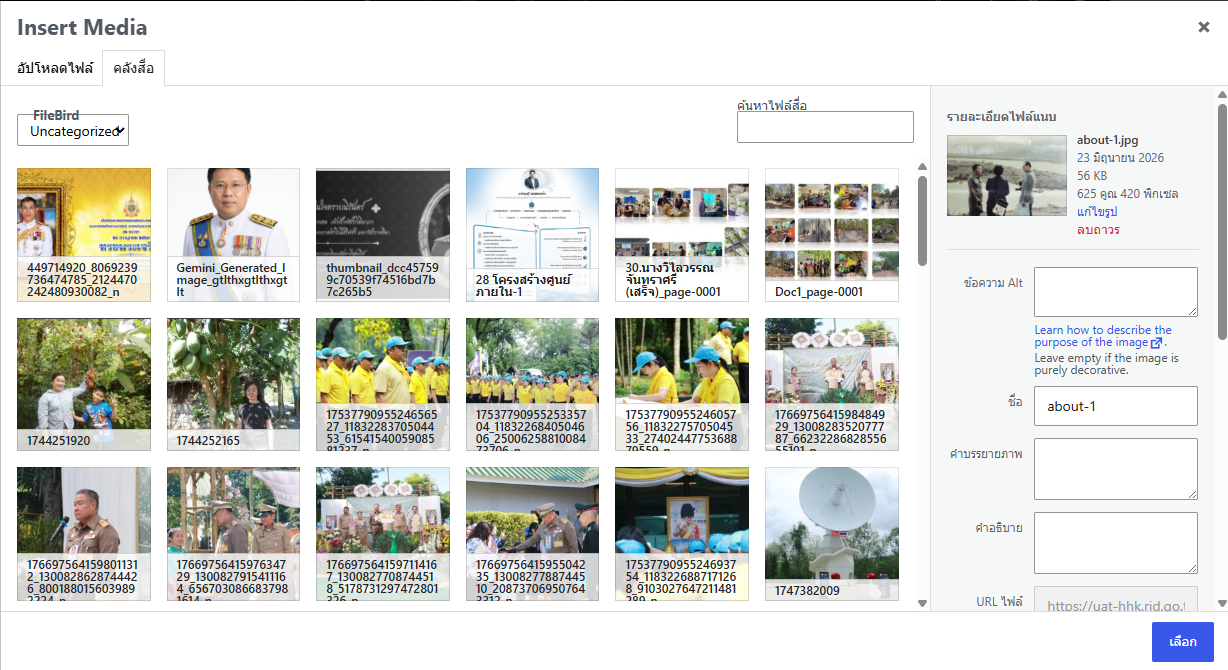The height and width of the screenshot is (670, 1228).
Task: Focus the คำอธิบาย description text area
Action: pyautogui.click(x=1116, y=543)
